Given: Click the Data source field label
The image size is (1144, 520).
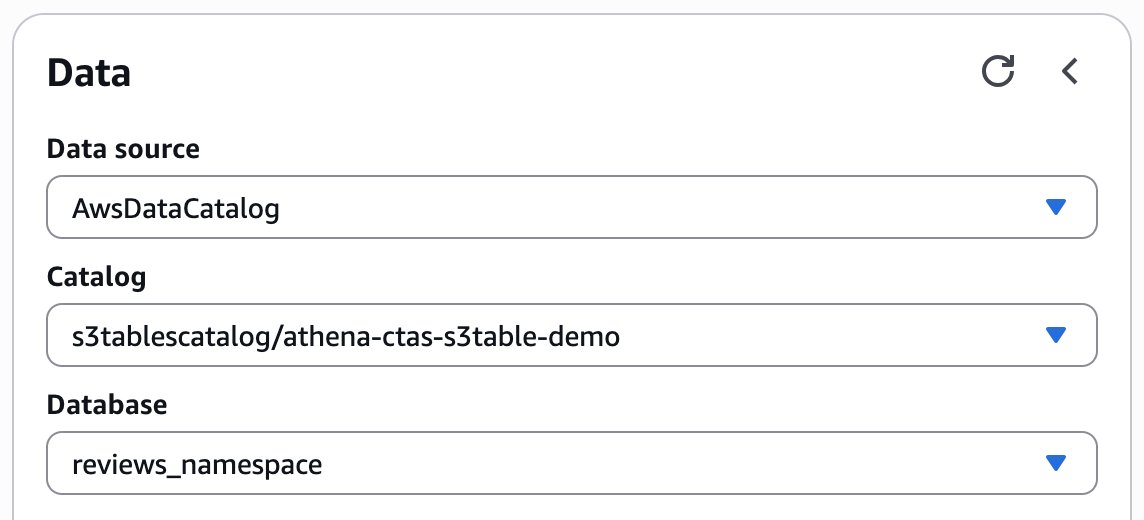Looking at the screenshot, I should pyautogui.click(x=123, y=149).
